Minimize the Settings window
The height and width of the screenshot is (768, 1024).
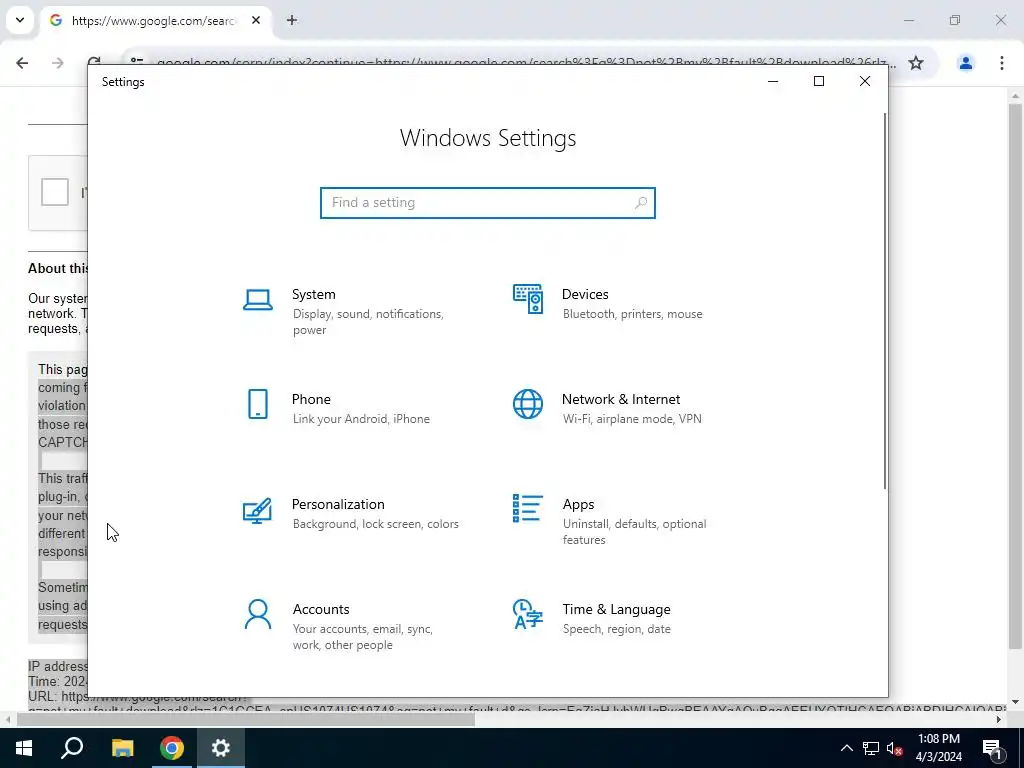tap(773, 82)
